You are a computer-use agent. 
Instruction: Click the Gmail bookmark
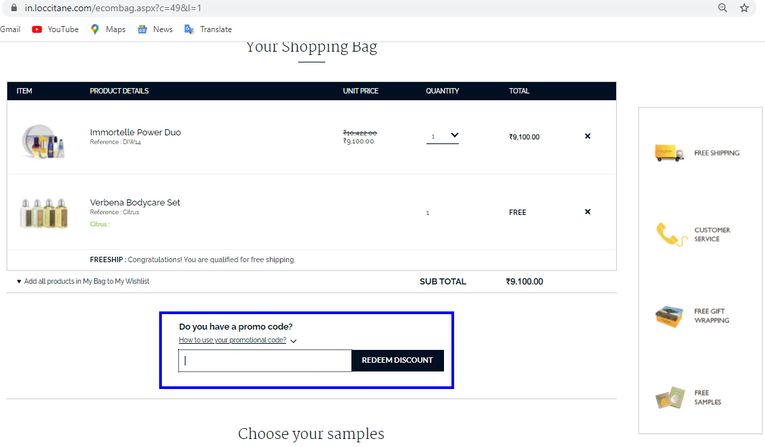click(x=10, y=29)
